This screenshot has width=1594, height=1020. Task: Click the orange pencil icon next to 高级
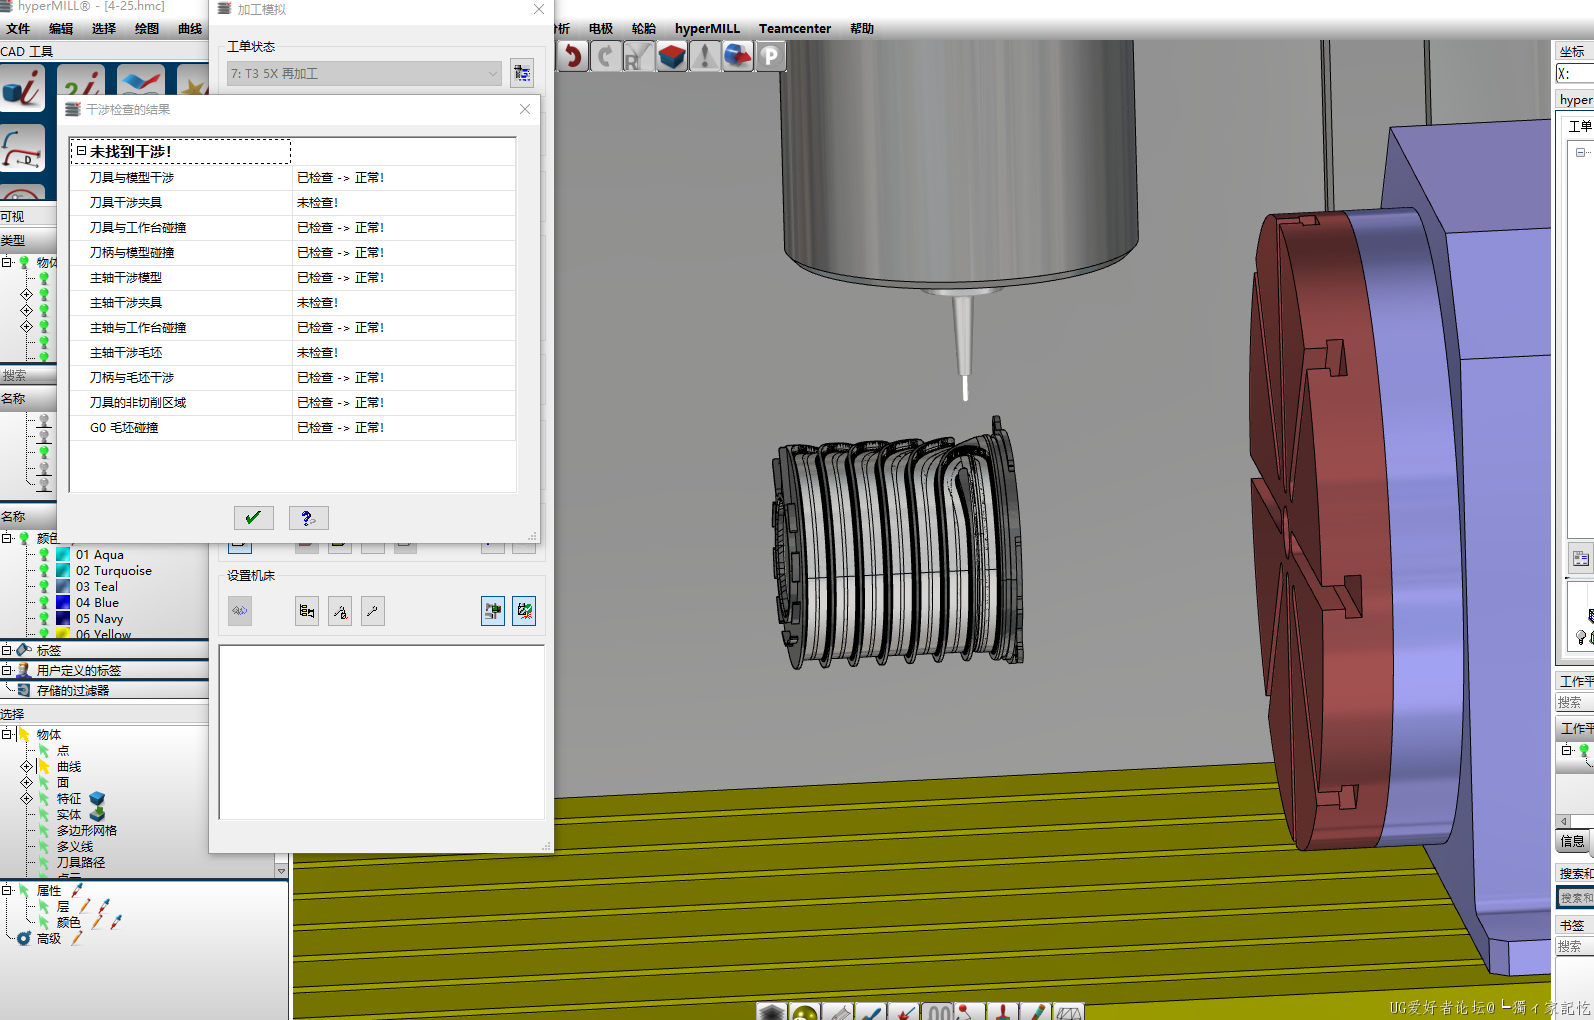coord(76,938)
